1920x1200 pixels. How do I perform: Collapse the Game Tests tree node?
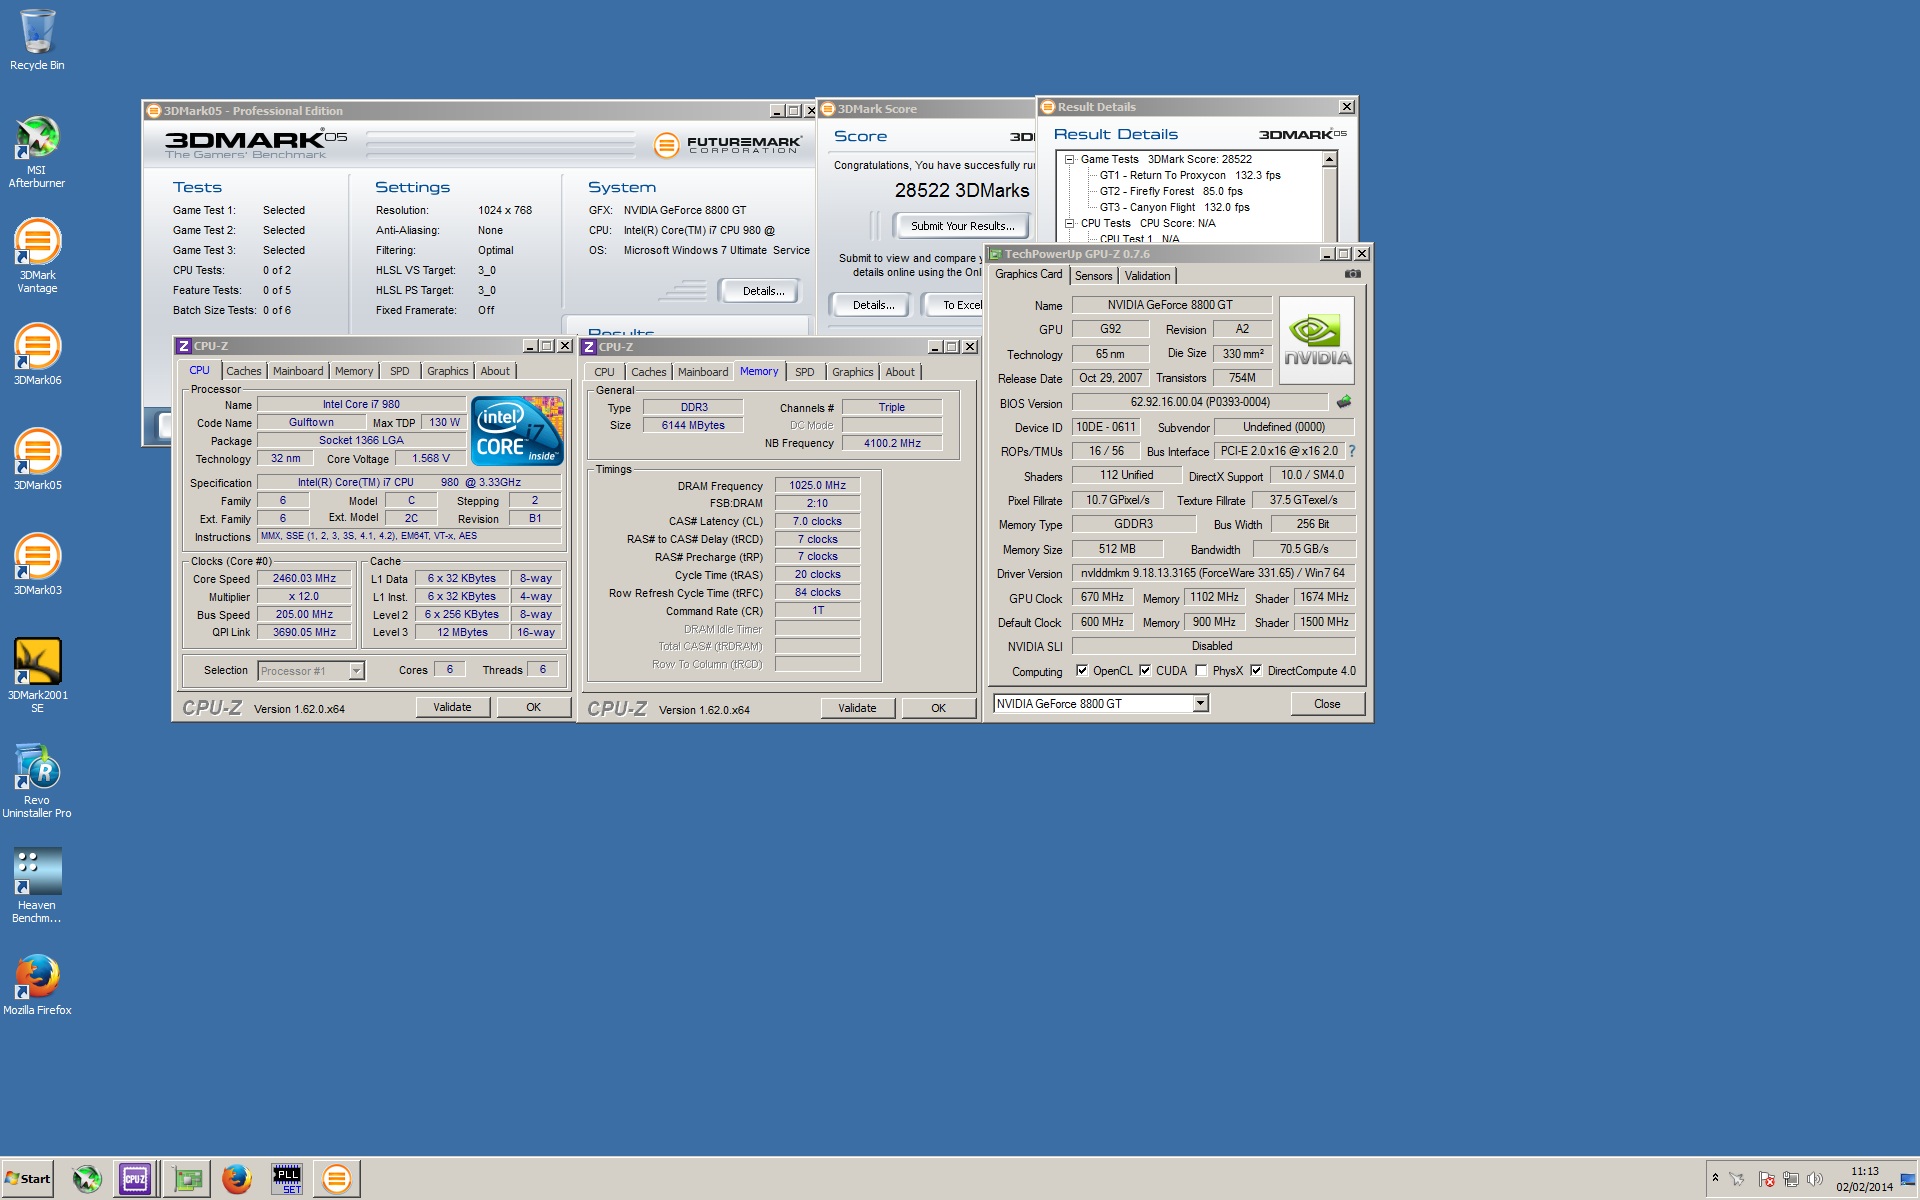click(1069, 159)
